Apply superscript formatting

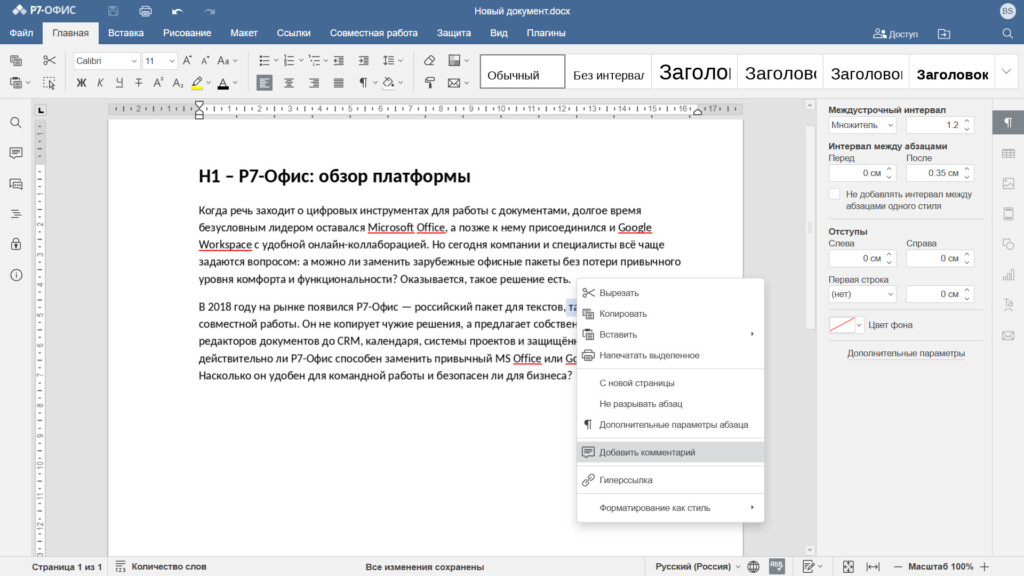[158, 83]
